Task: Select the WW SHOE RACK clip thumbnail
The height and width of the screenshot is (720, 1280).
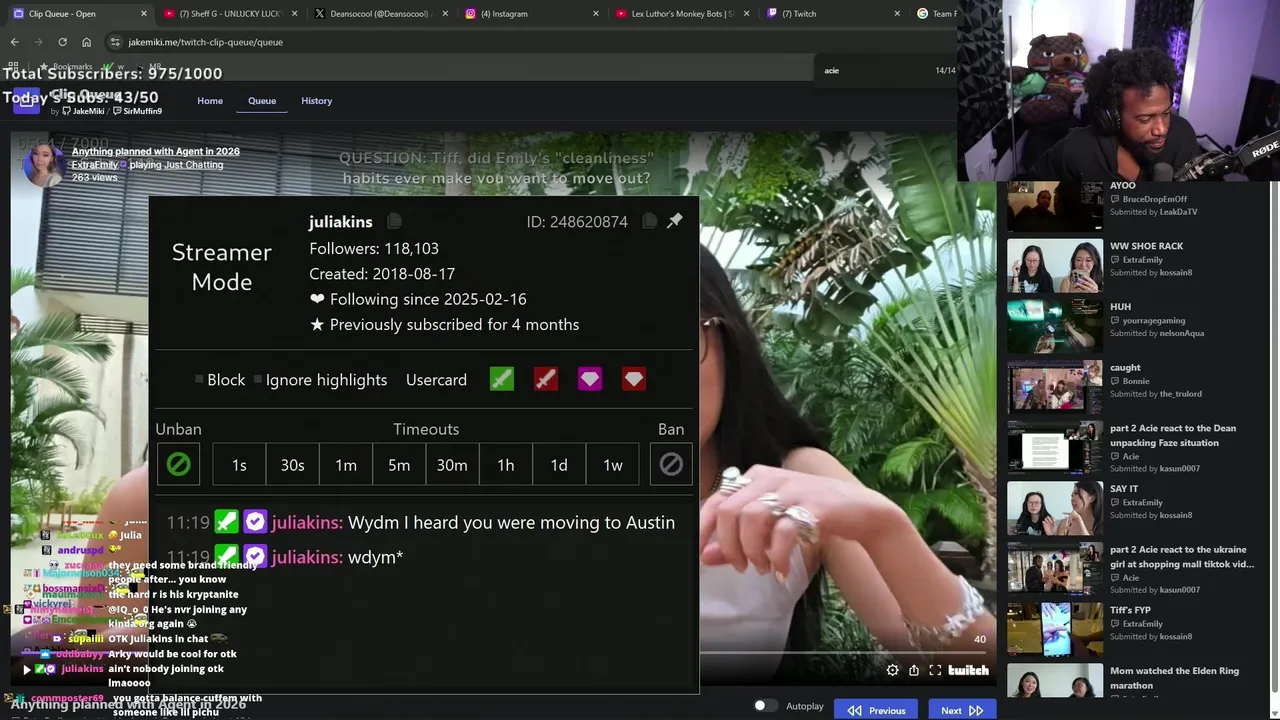Action: coord(1054,265)
